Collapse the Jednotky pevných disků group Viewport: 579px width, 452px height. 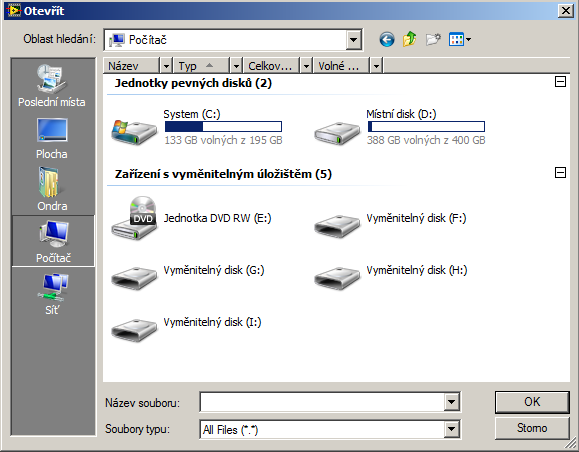[x=560, y=82]
